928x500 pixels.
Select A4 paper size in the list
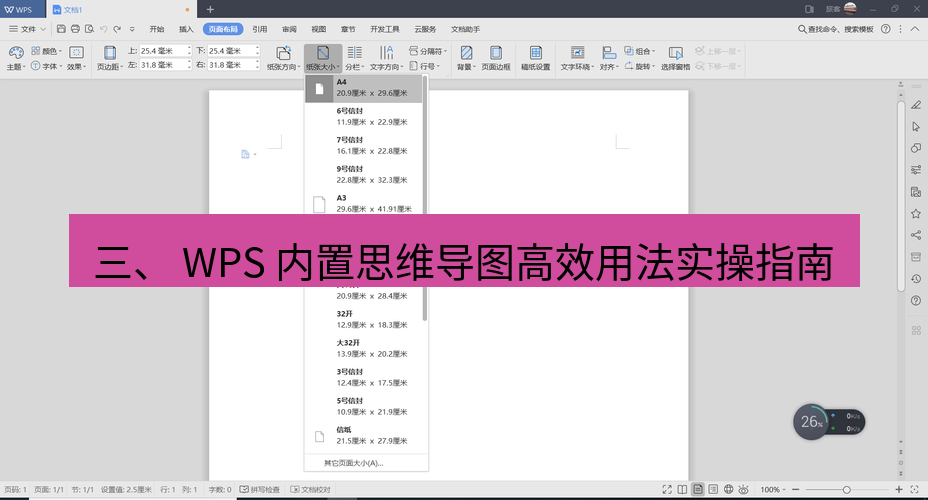(x=363, y=88)
